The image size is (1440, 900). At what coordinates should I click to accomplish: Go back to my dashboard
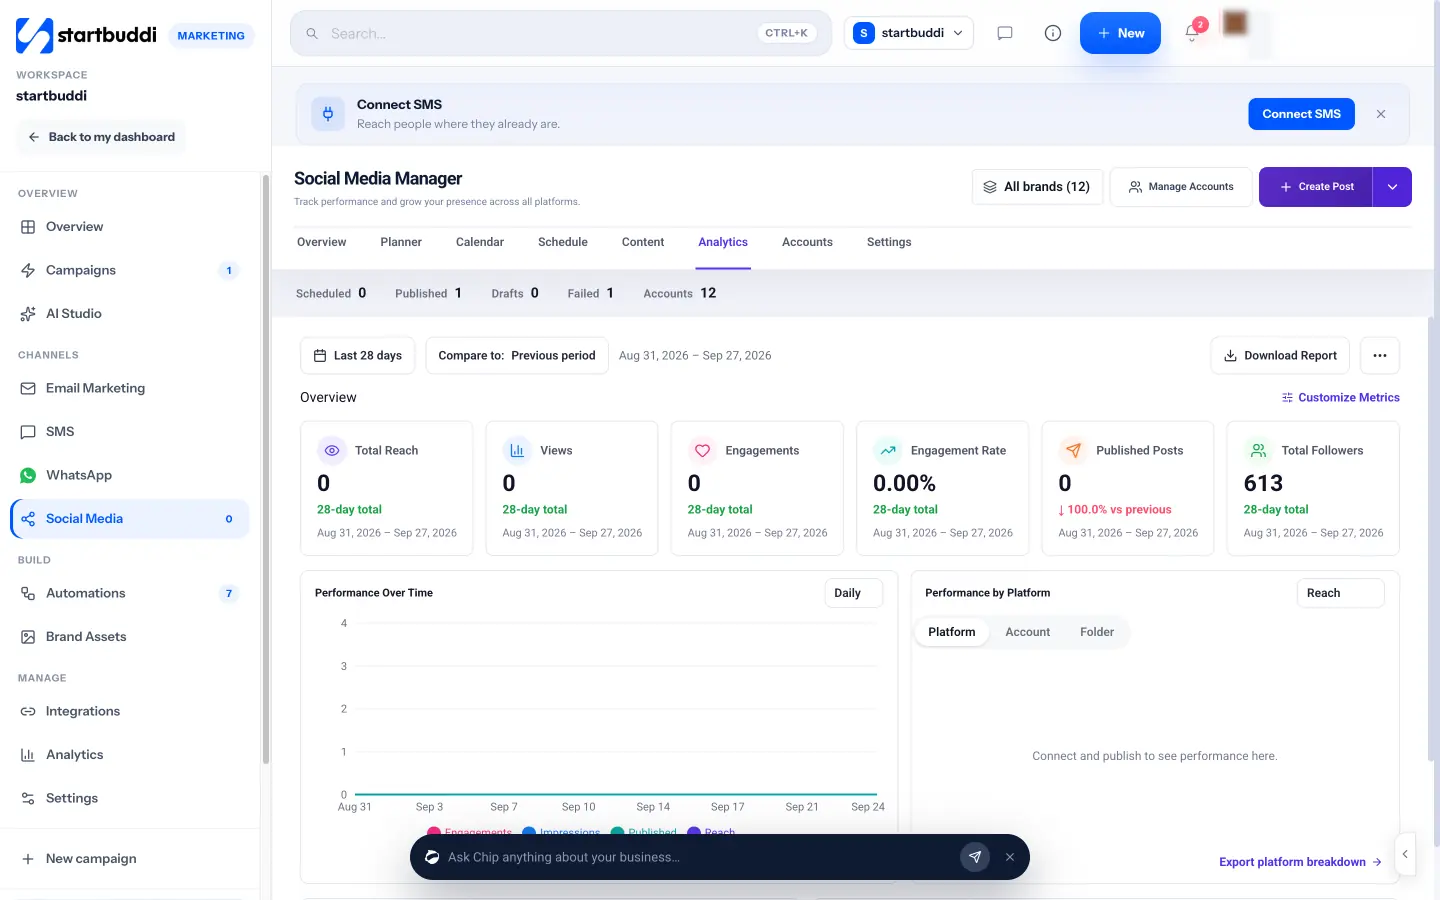pos(101,137)
